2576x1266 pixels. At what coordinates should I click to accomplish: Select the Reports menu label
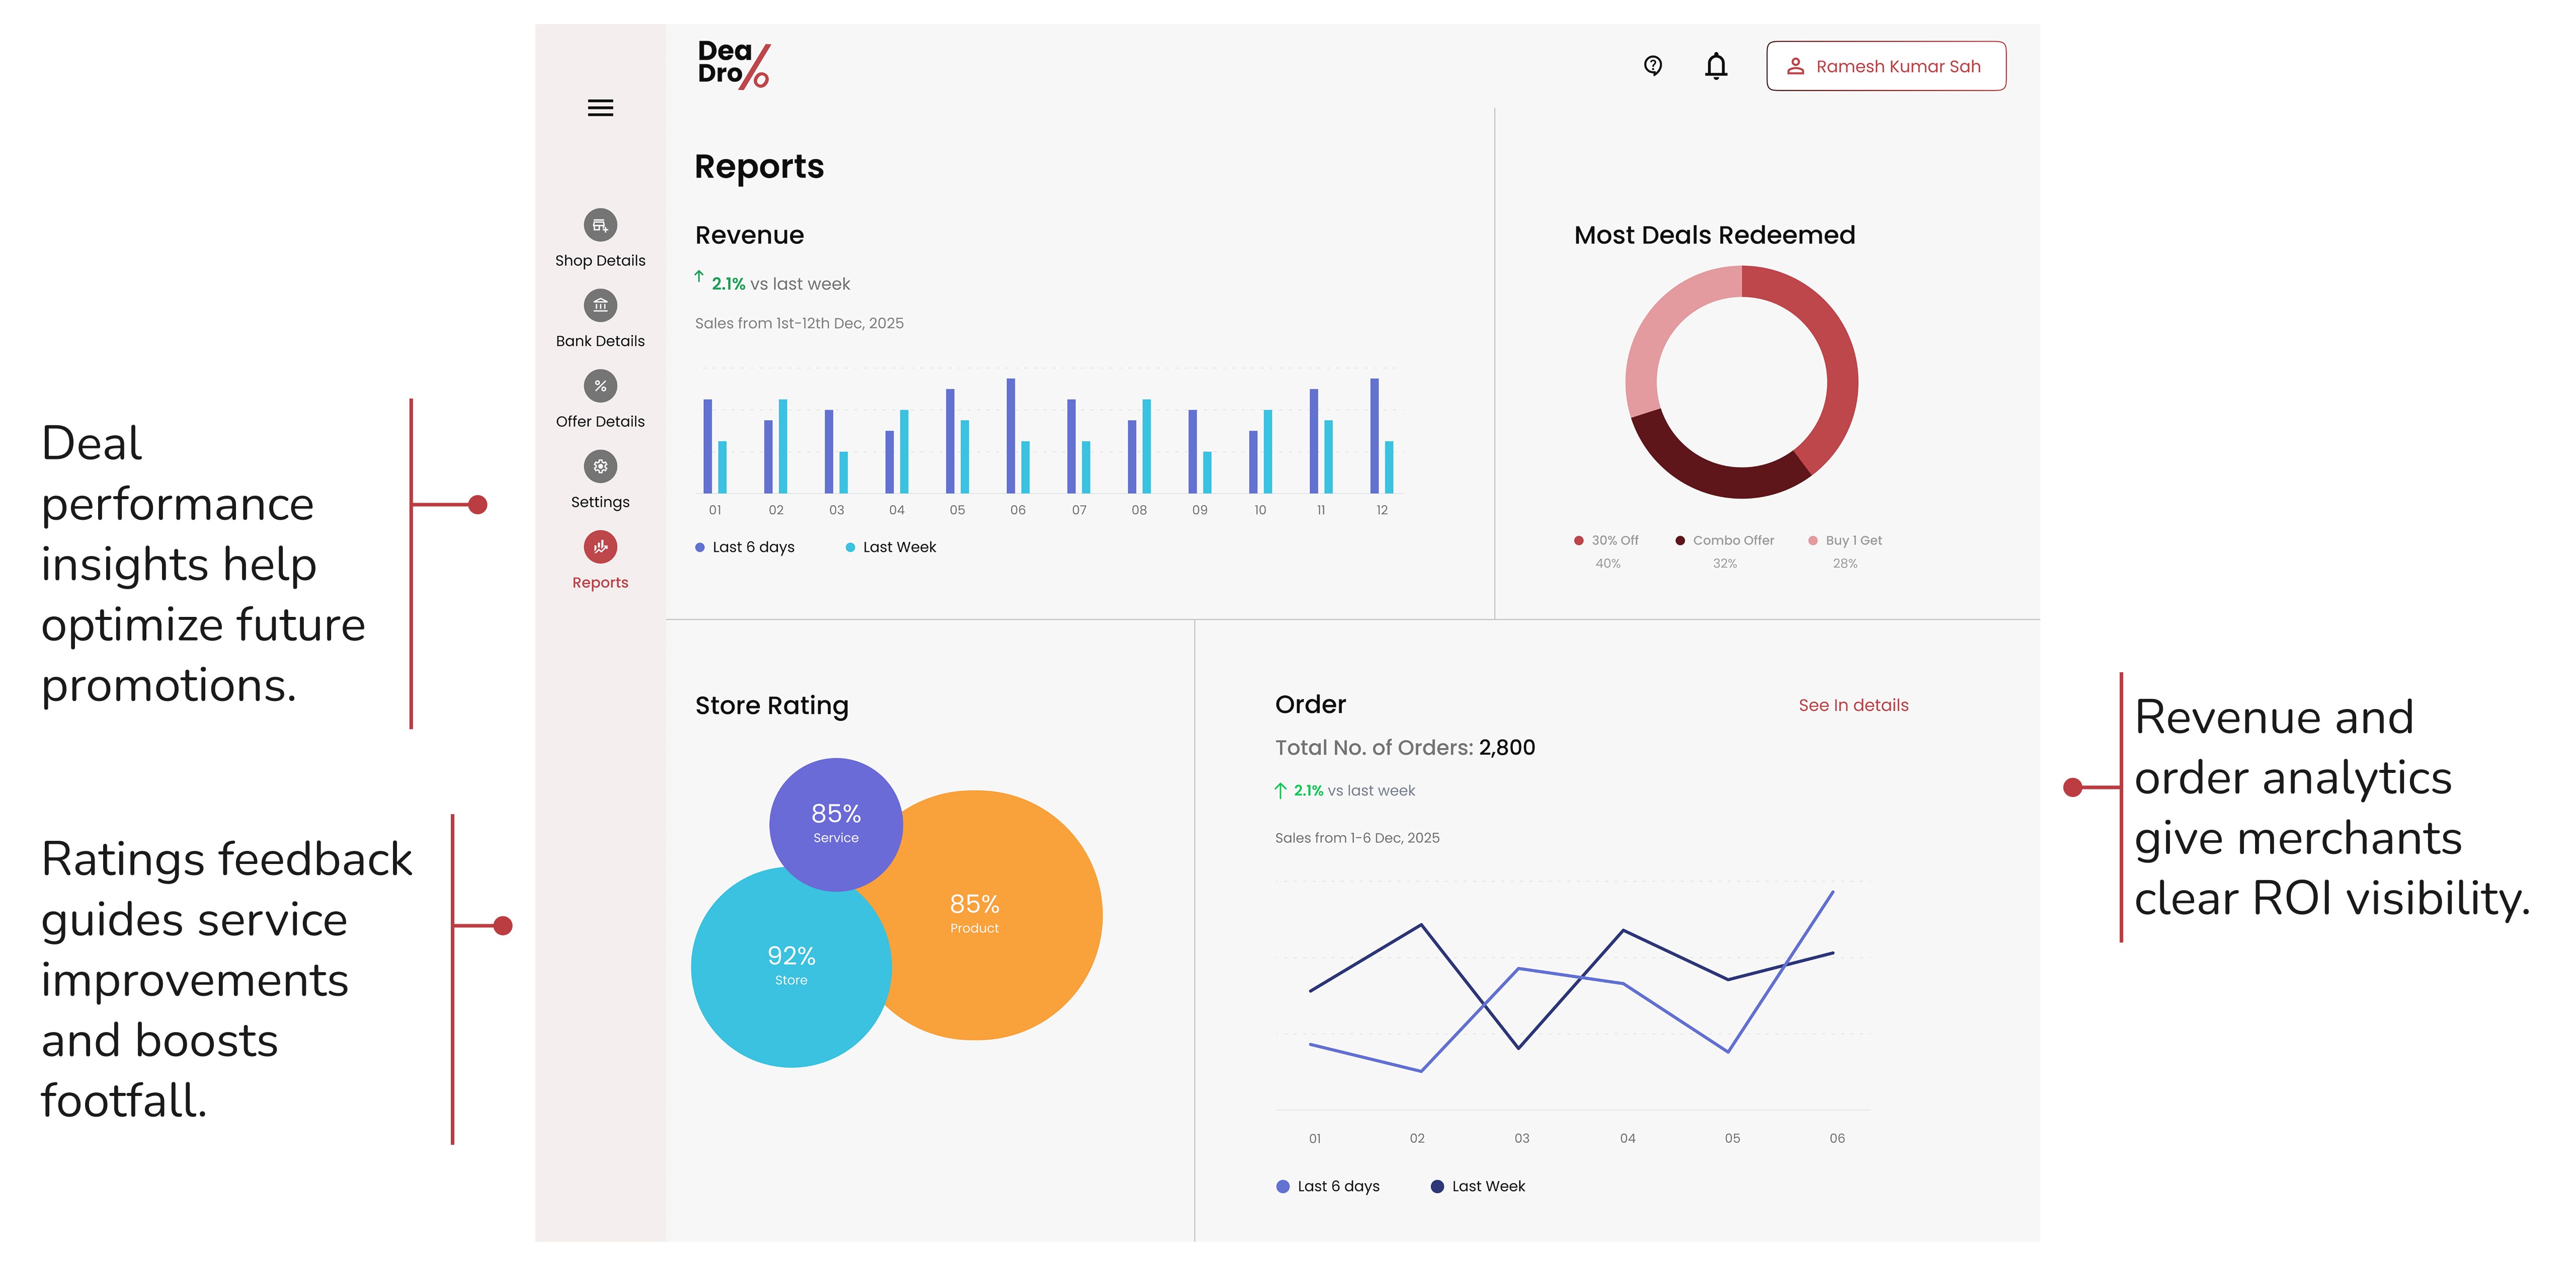(x=600, y=583)
